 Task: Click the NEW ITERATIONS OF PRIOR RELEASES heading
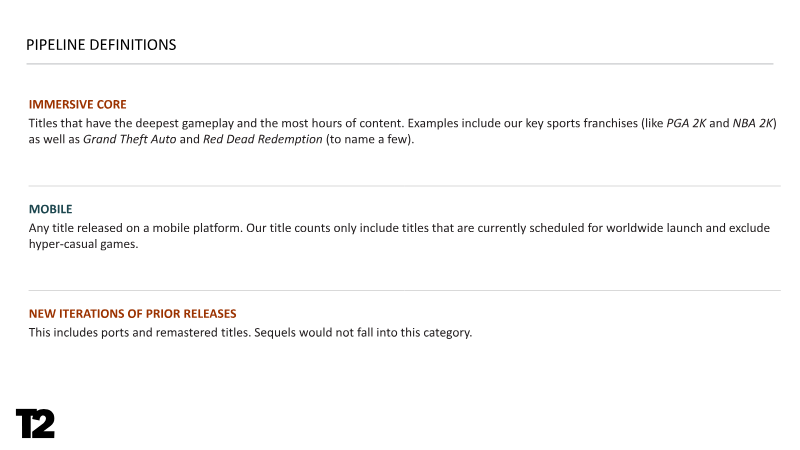[x=133, y=313]
